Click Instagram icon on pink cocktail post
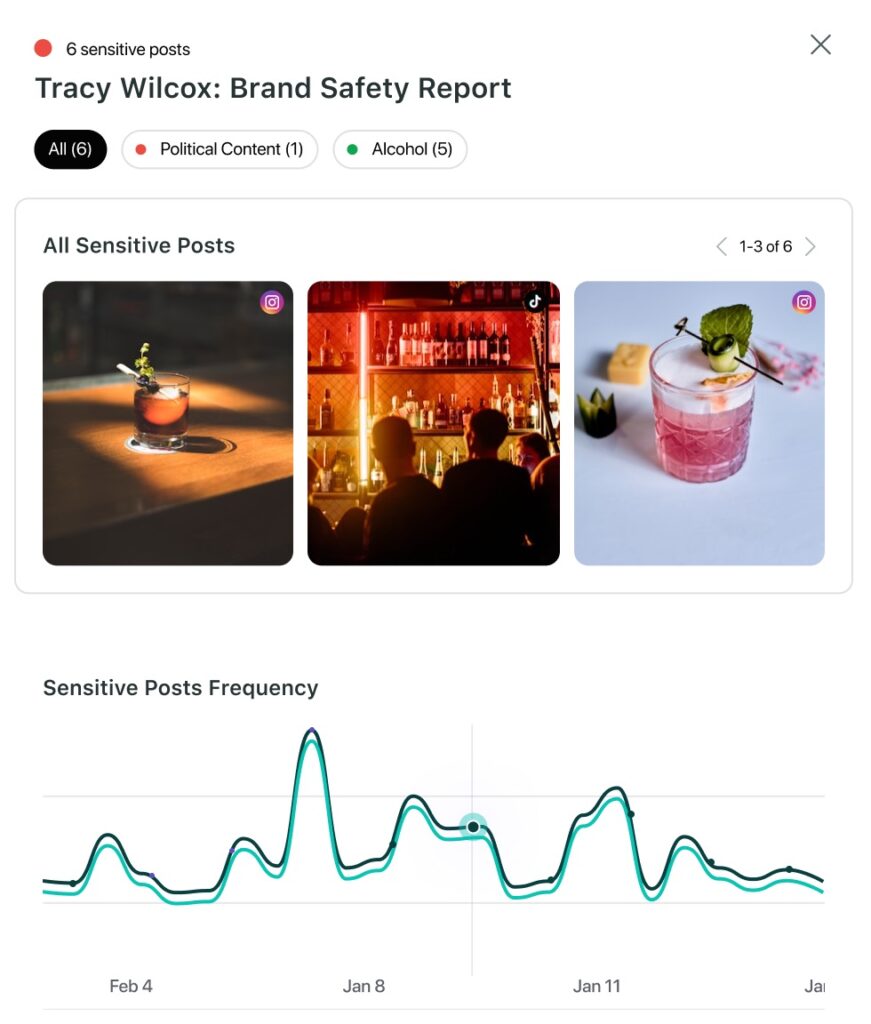Image resolution: width=871 pixels, height=1024 pixels. tap(804, 302)
